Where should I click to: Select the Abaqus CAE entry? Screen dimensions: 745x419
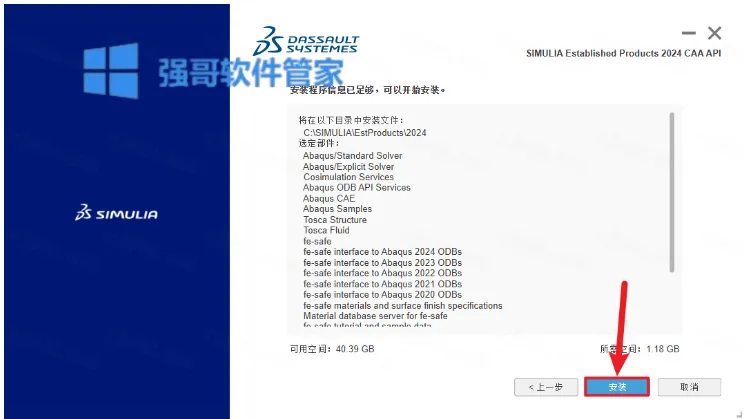click(329, 199)
